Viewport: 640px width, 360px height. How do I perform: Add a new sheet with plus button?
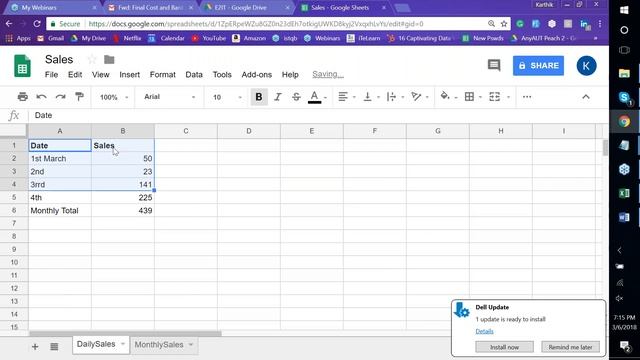pos(35,347)
